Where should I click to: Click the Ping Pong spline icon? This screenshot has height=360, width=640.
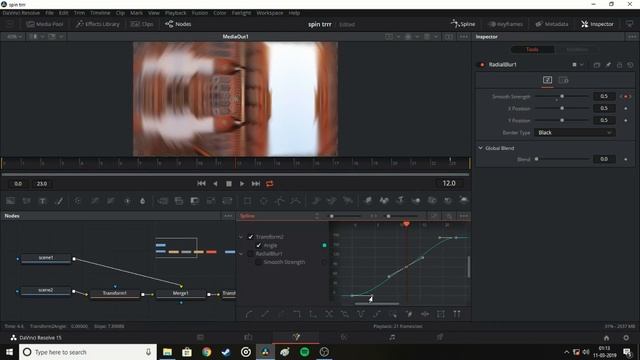[x=361, y=314]
